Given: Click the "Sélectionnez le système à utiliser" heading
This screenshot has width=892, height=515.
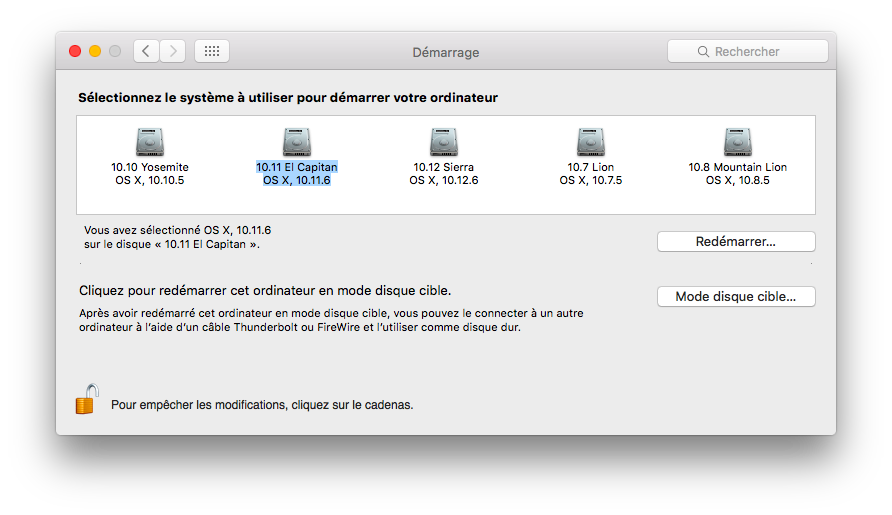Looking at the screenshot, I should [288, 98].
